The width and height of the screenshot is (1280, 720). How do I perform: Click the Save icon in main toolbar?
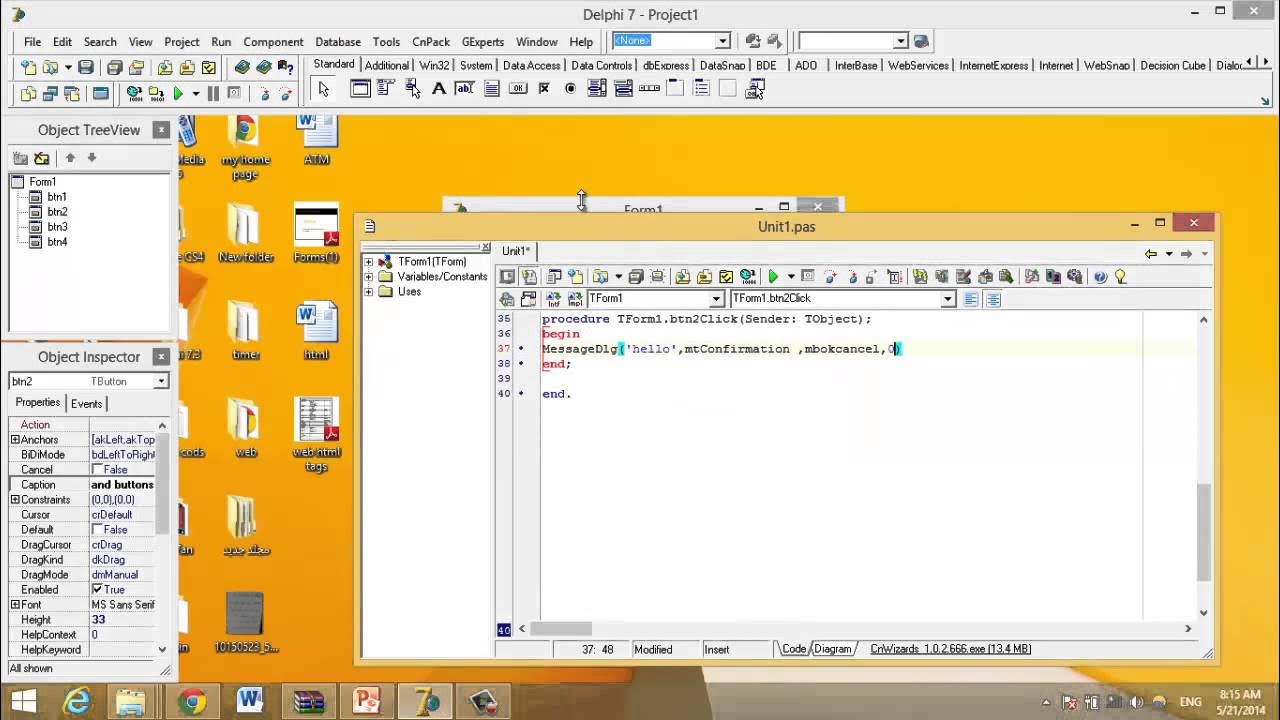pyautogui.click(x=86, y=67)
